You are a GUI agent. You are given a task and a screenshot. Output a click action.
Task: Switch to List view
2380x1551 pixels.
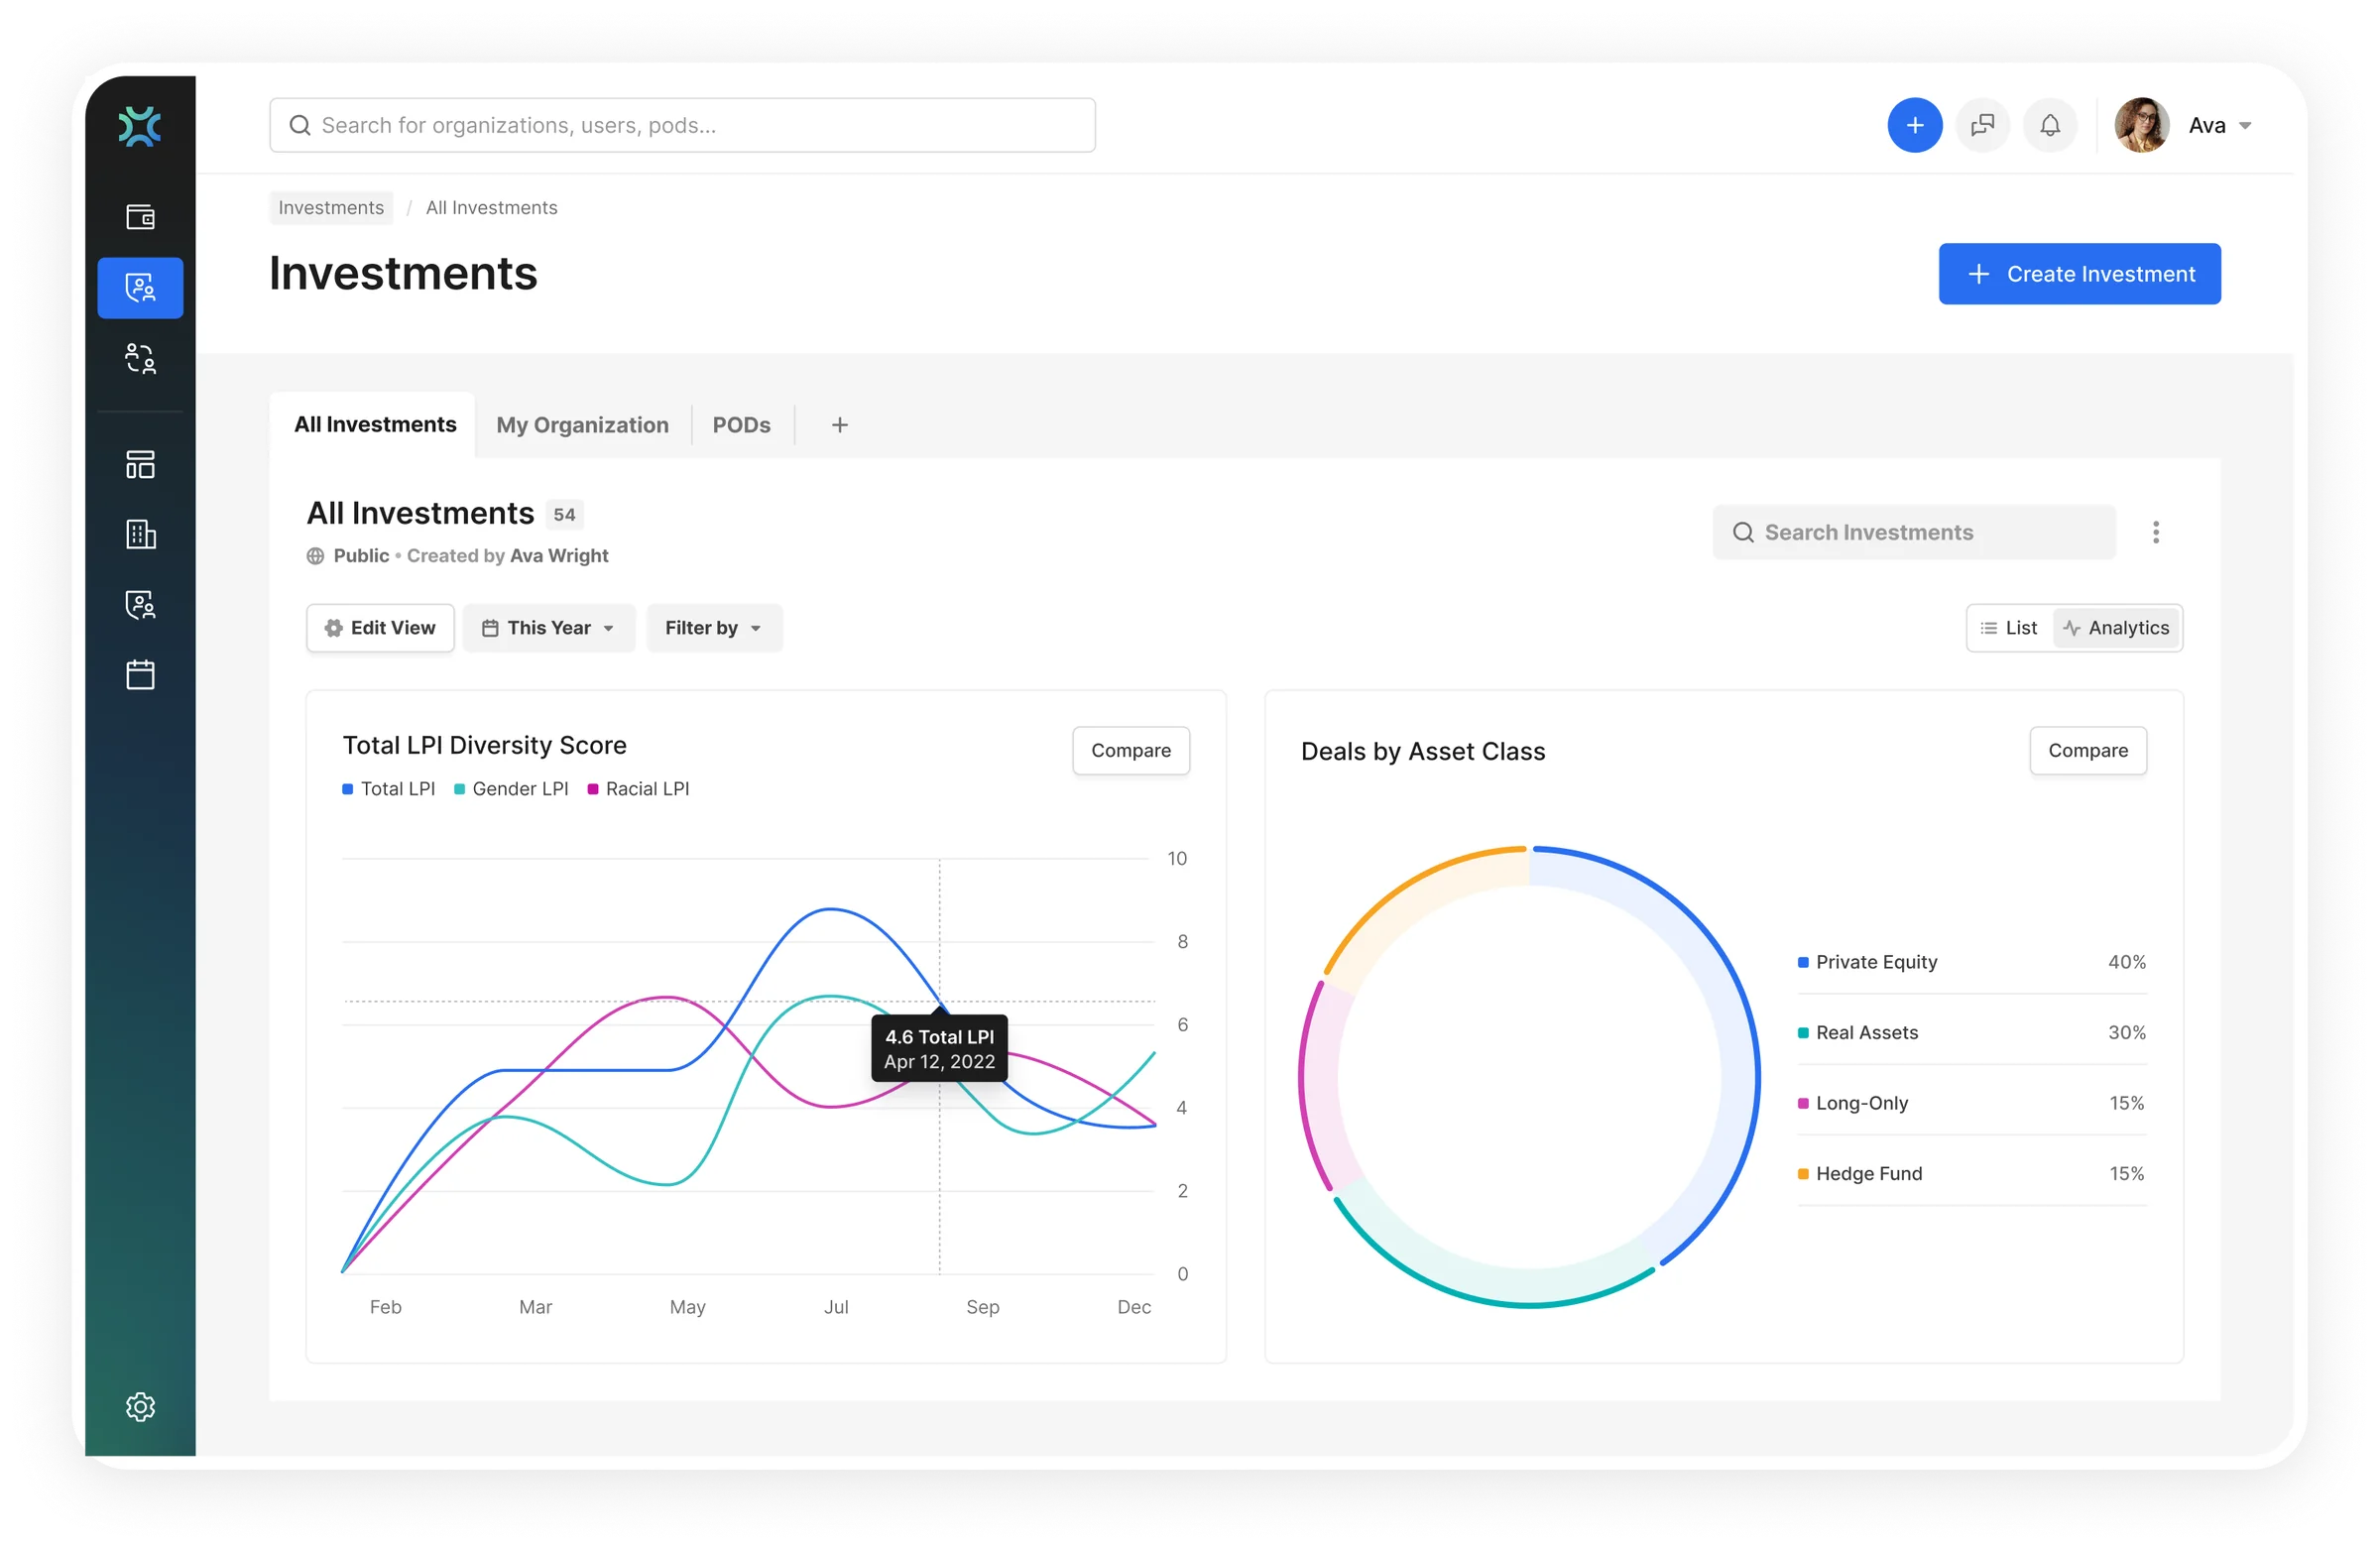[2009, 628]
